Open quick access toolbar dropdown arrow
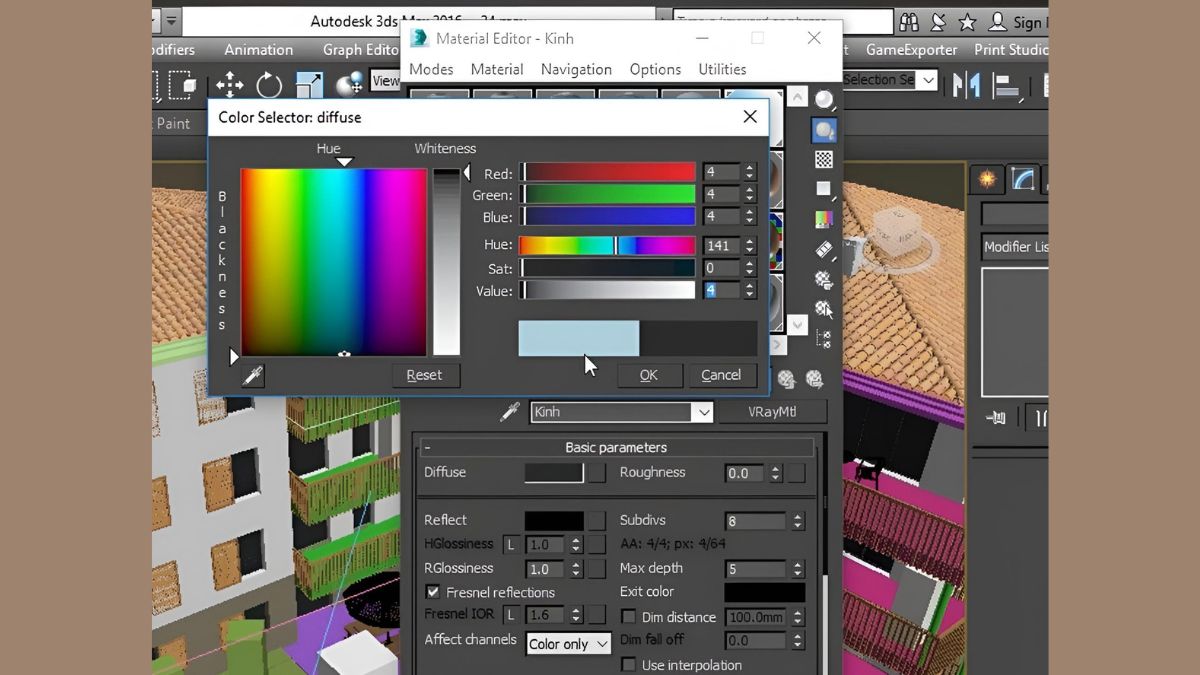 (x=172, y=21)
